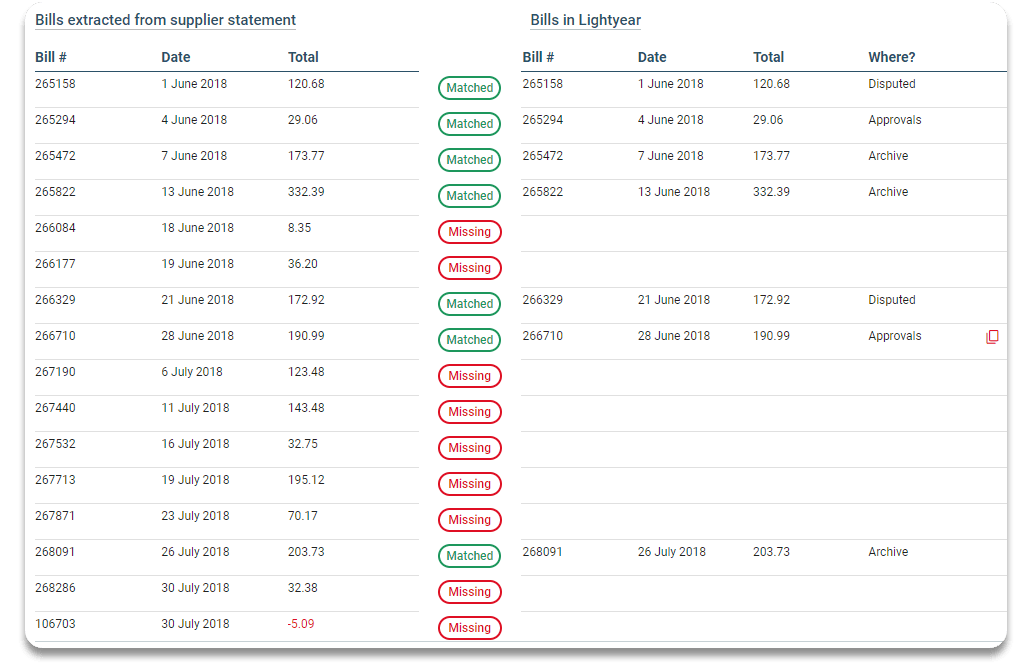Screen dimensions: 1032x670
Task: Click the Missing badge for bill 267713
Action: tap(469, 484)
